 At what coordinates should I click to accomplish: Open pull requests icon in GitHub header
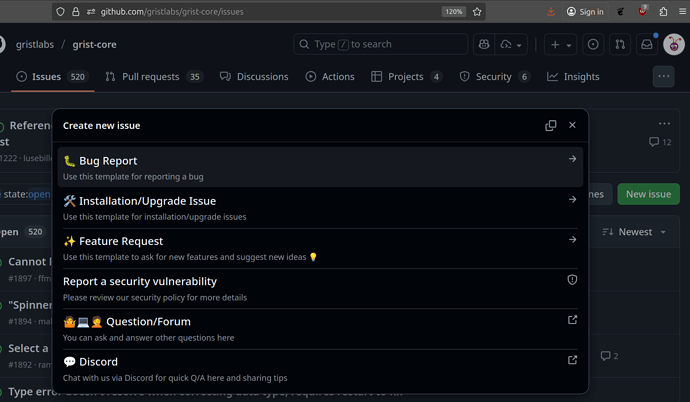point(621,44)
